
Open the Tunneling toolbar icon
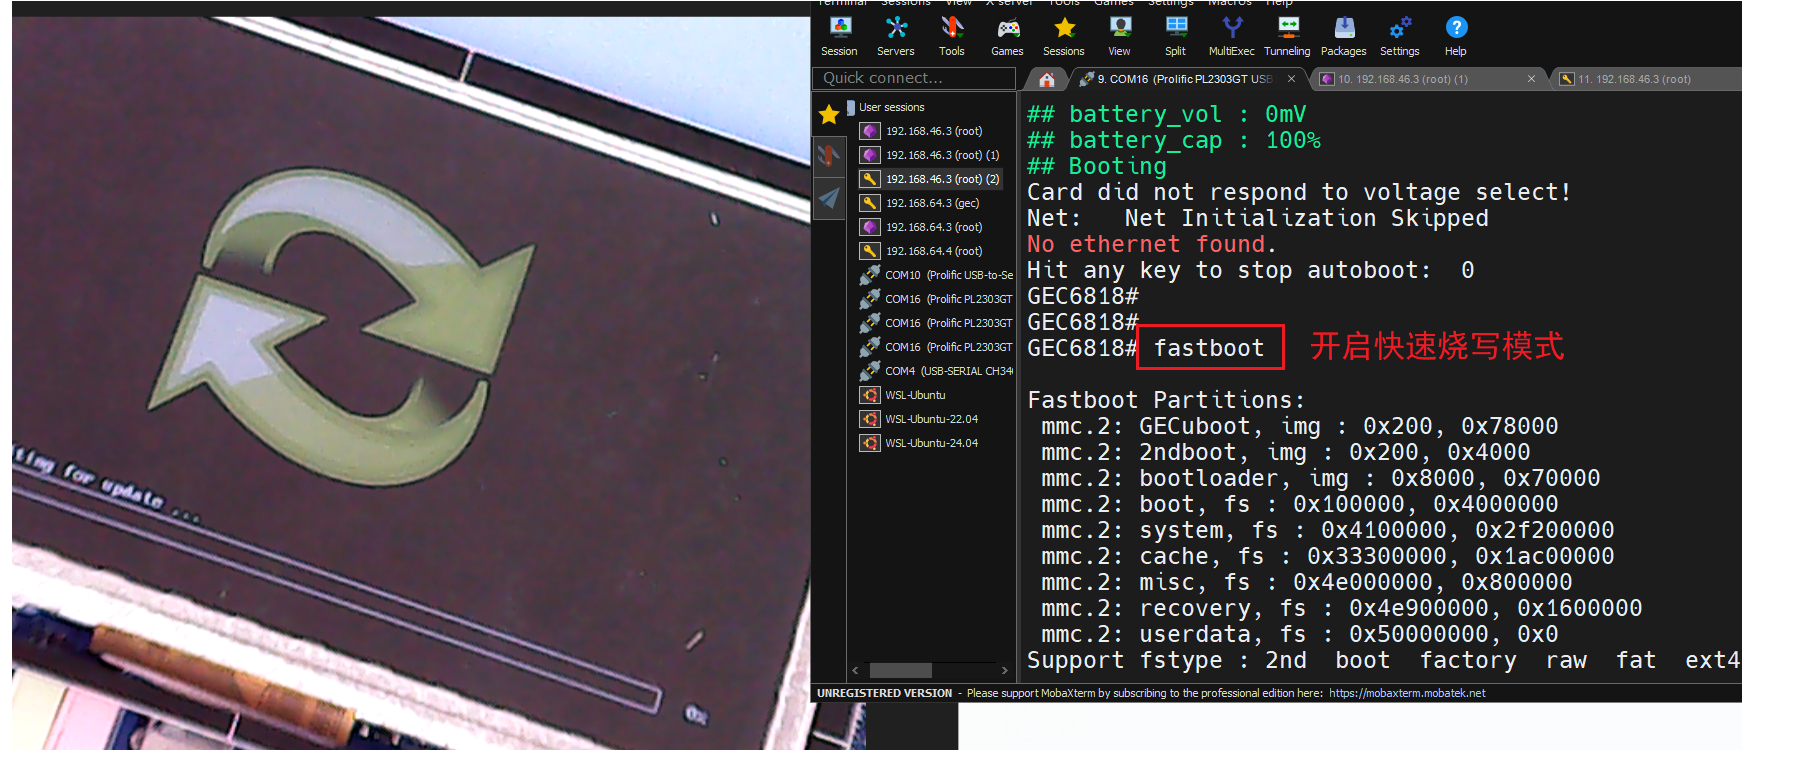(1287, 36)
